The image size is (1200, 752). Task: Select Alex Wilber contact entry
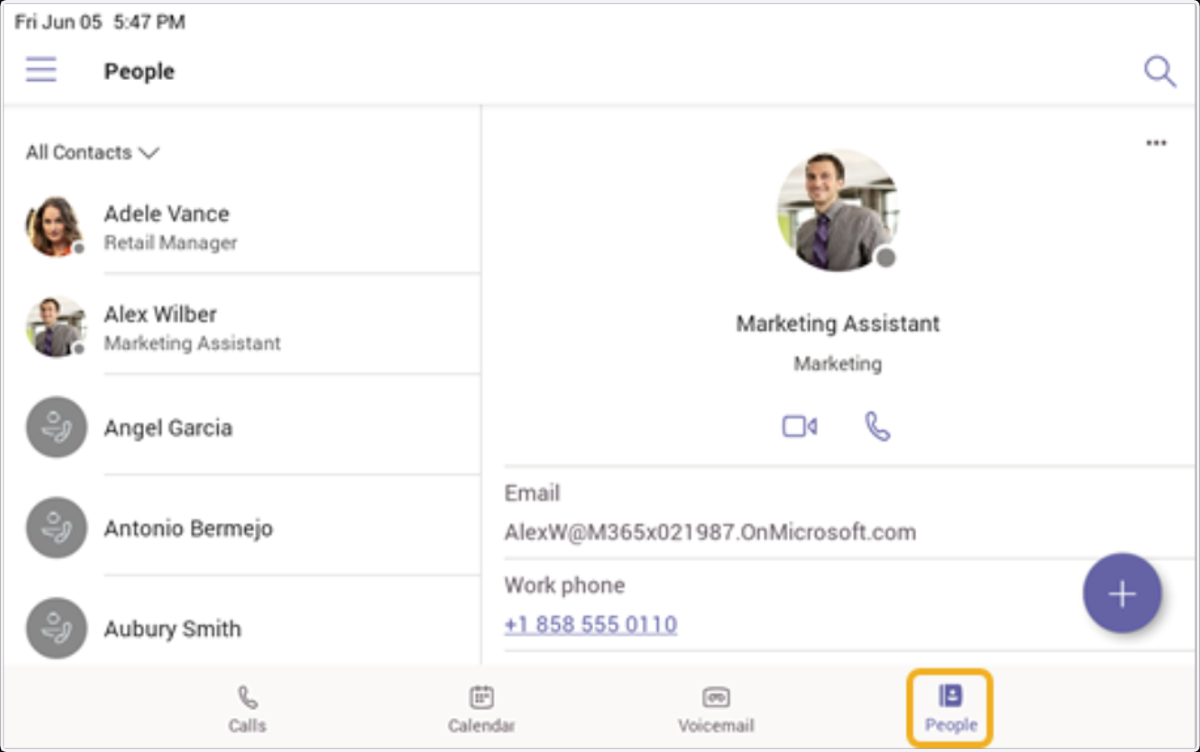pyautogui.click(x=241, y=327)
